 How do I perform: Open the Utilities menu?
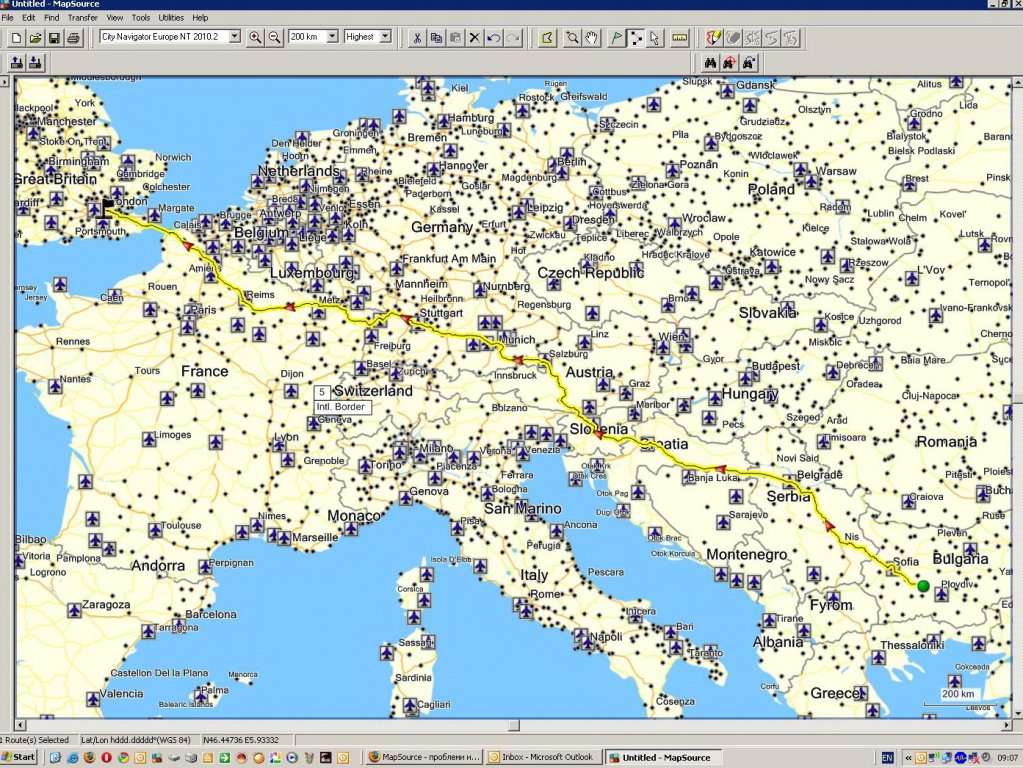click(x=171, y=18)
